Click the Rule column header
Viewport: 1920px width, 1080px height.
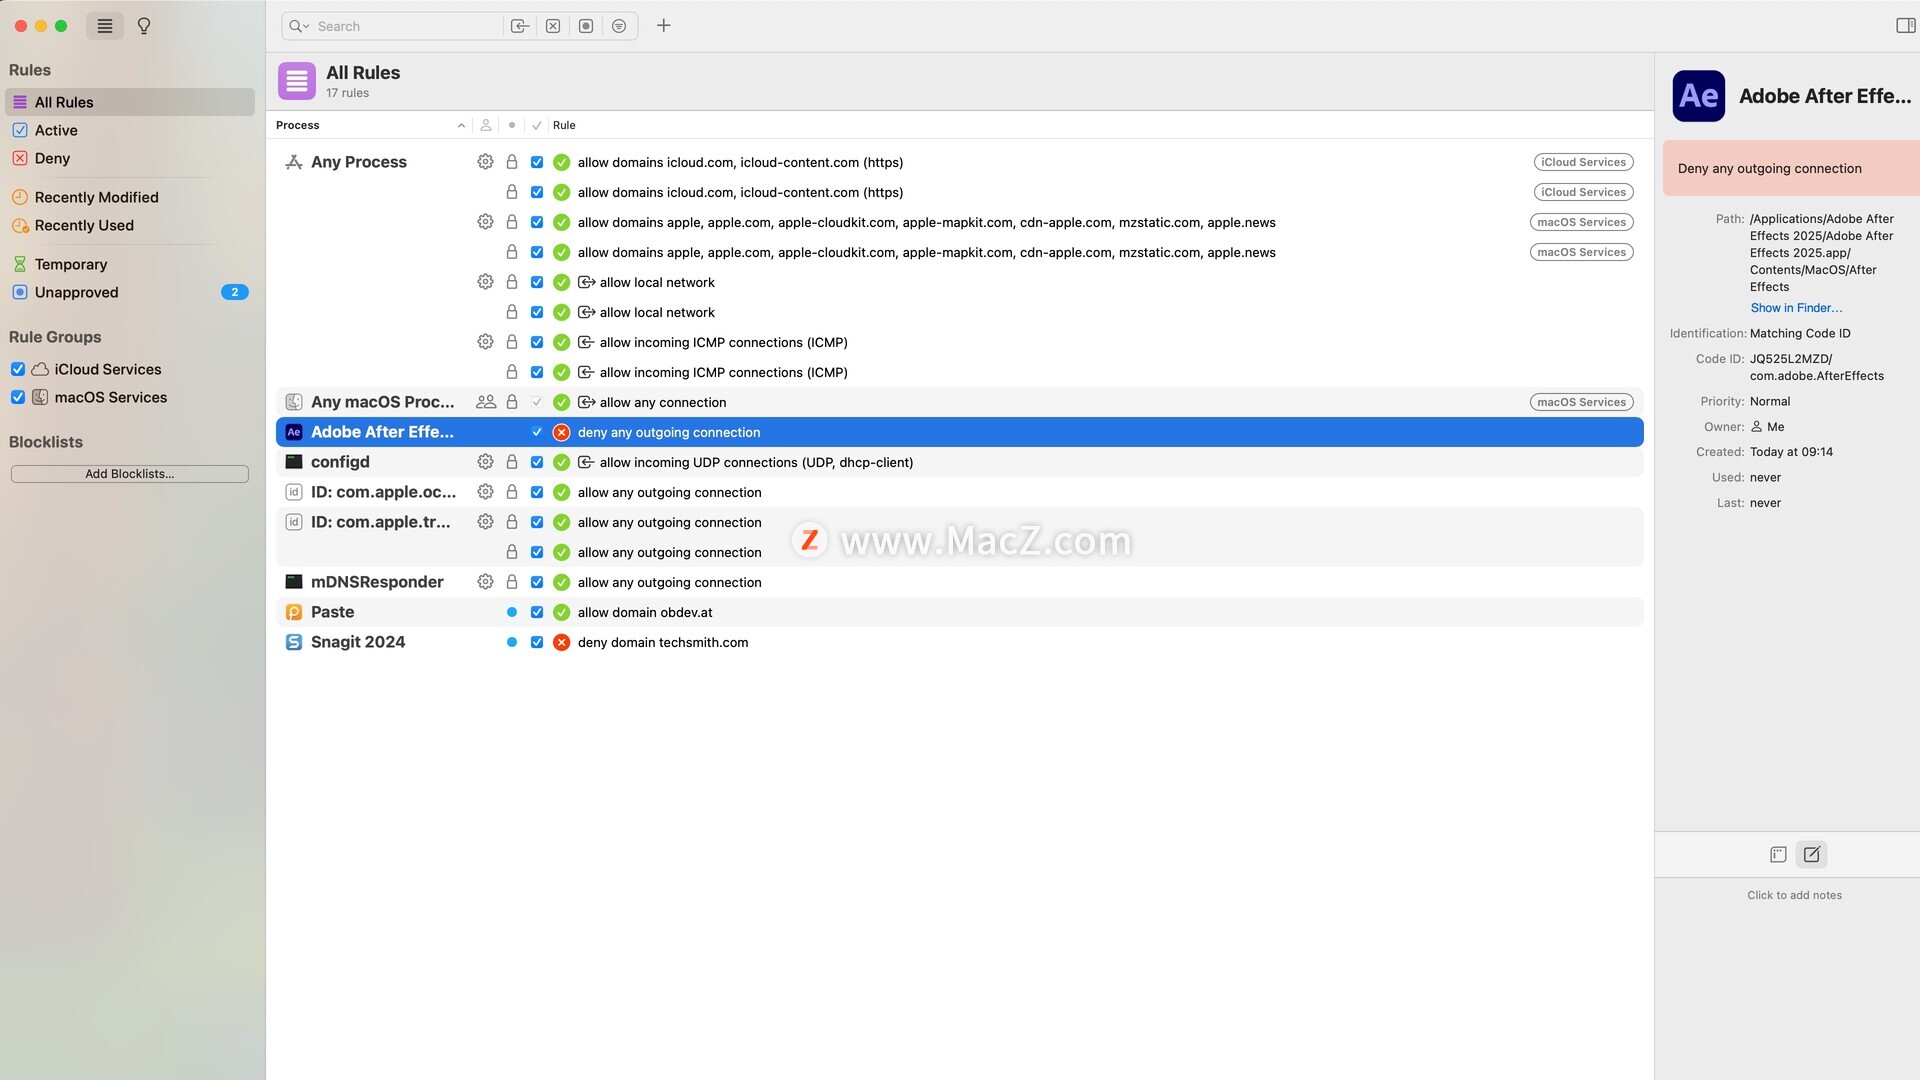(x=564, y=125)
